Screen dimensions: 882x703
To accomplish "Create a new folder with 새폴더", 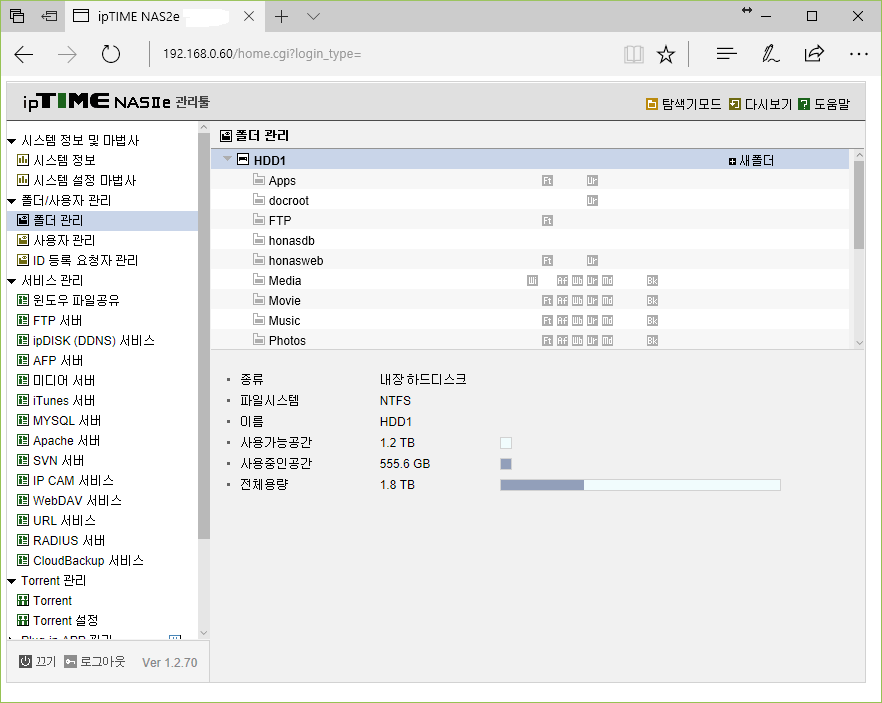I will [751, 161].
